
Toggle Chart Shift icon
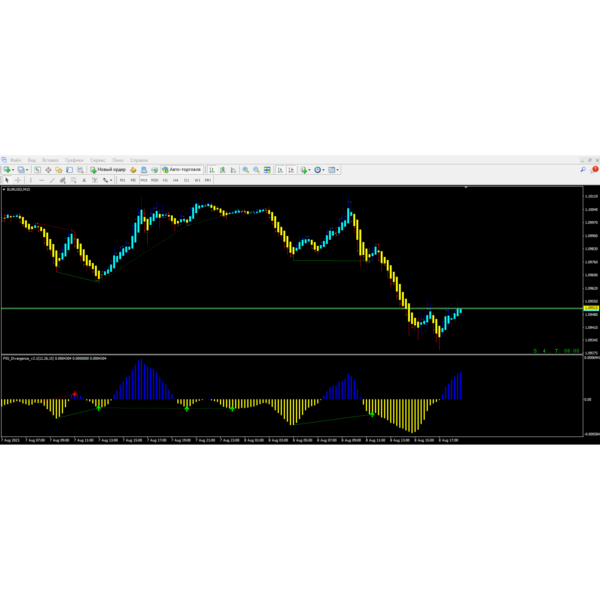(291, 170)
